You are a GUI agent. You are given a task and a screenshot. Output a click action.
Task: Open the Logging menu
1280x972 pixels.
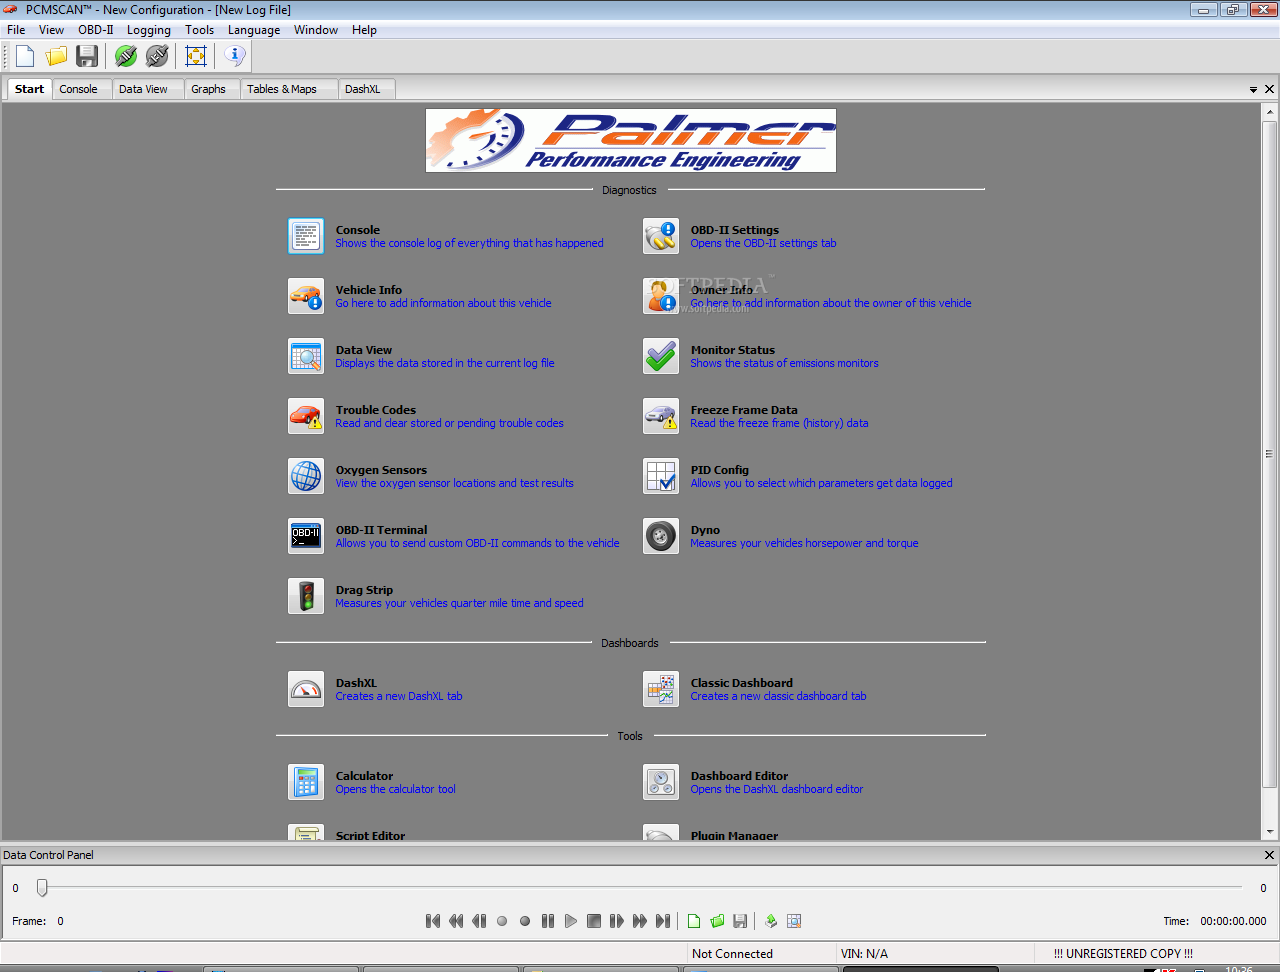(149, 30)
